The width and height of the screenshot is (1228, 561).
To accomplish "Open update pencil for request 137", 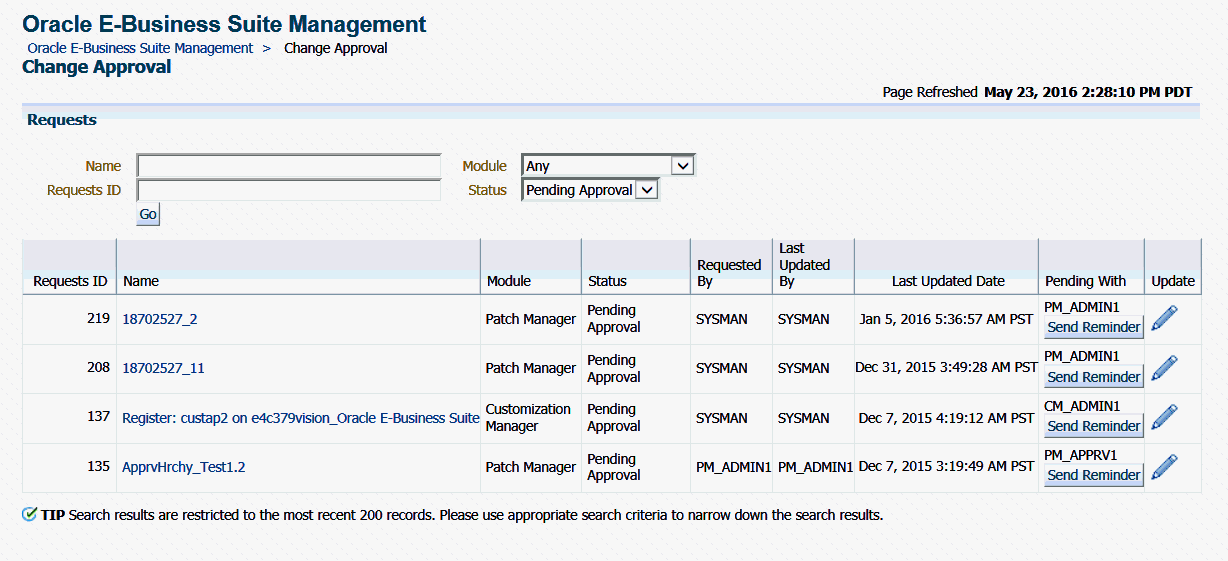I will (x=1165, y=417).
